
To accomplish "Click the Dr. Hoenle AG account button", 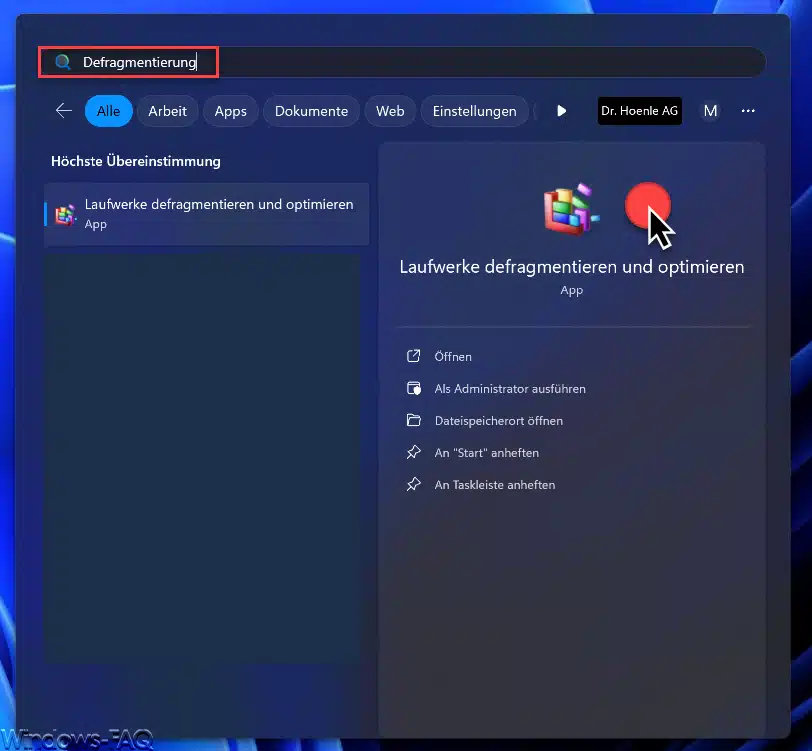I will (x=640, y=111).
